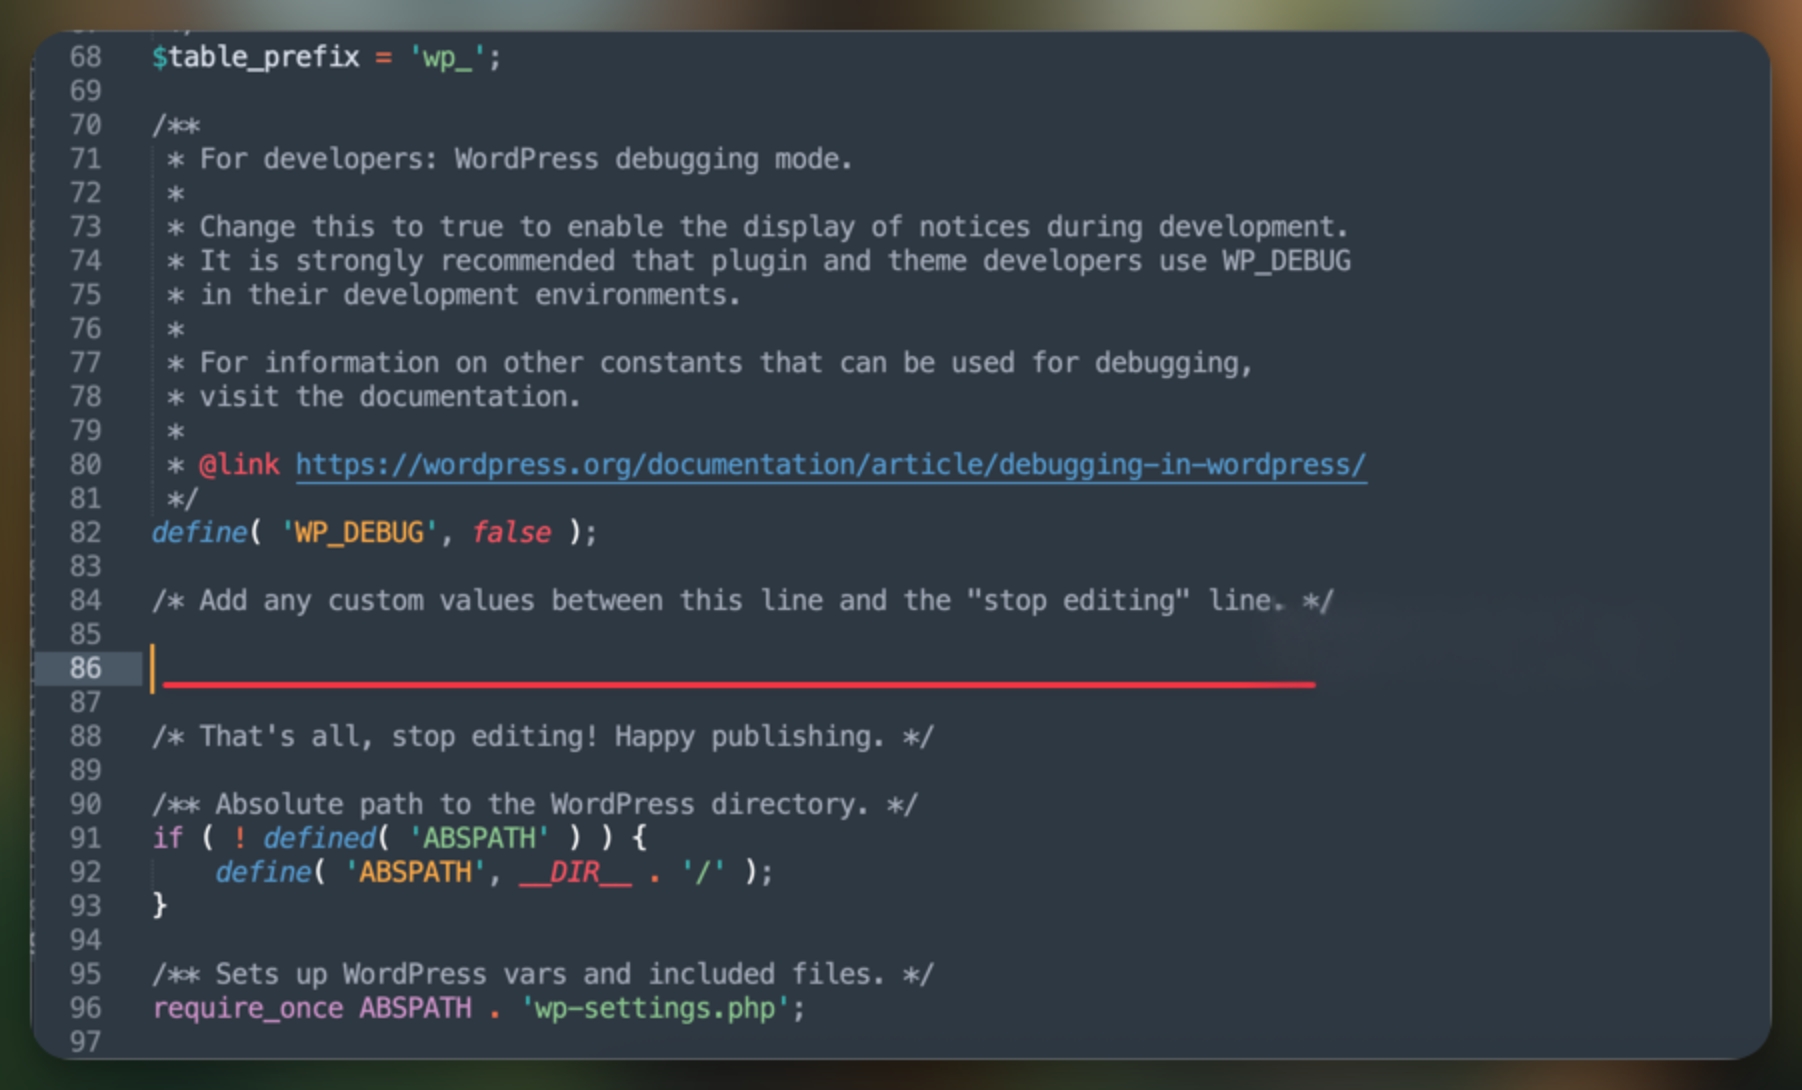1802x1090 pixels.
Task: Click the 'wp_' string value
Action: tap(446, 57)
